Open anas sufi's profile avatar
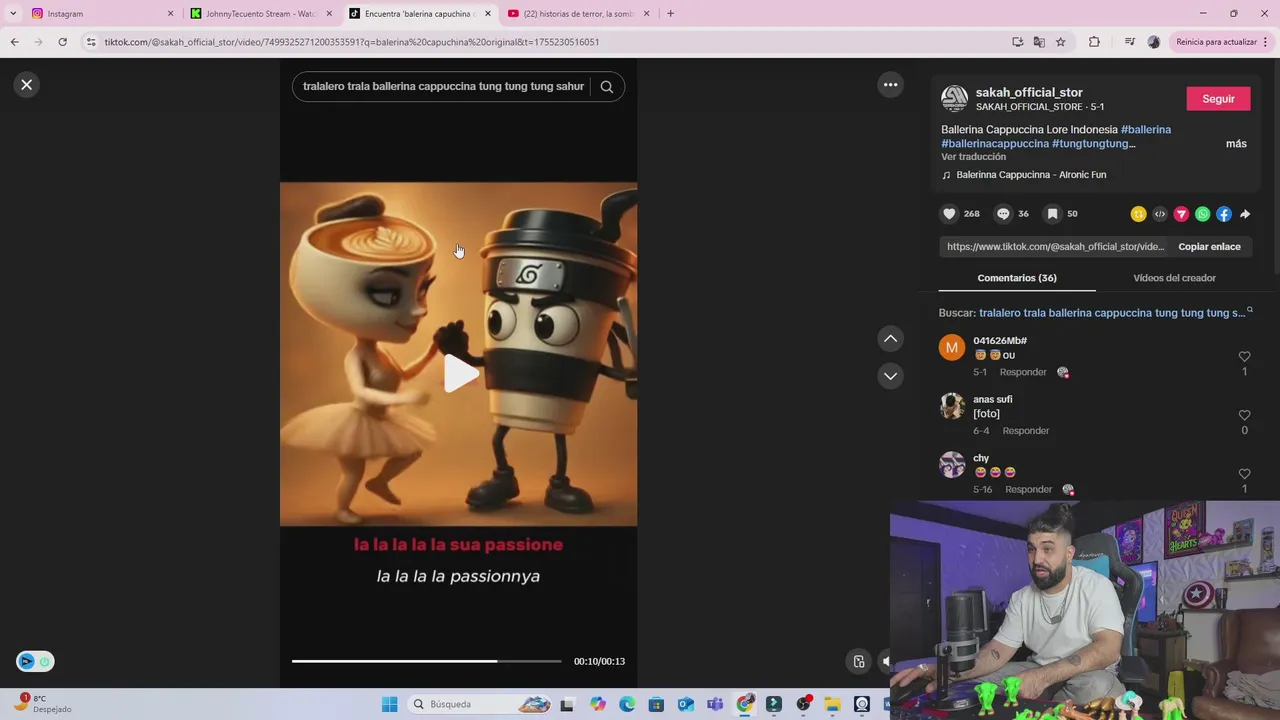This screenshot has width=1280, height=720. pos(952,407)
